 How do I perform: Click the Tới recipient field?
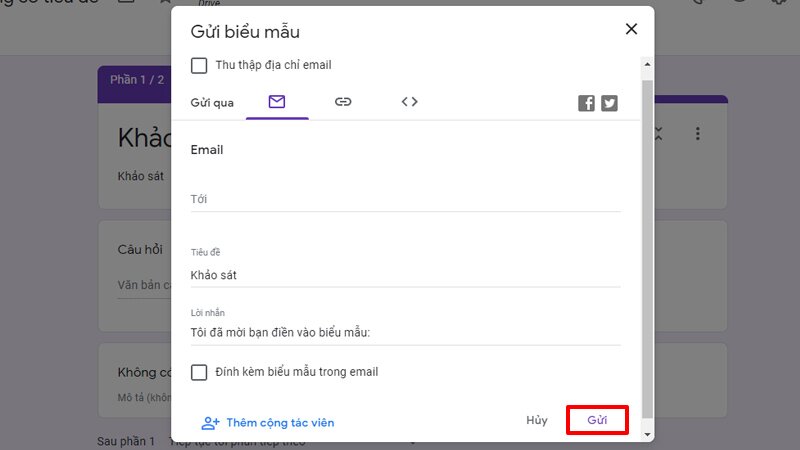[406, 199]
